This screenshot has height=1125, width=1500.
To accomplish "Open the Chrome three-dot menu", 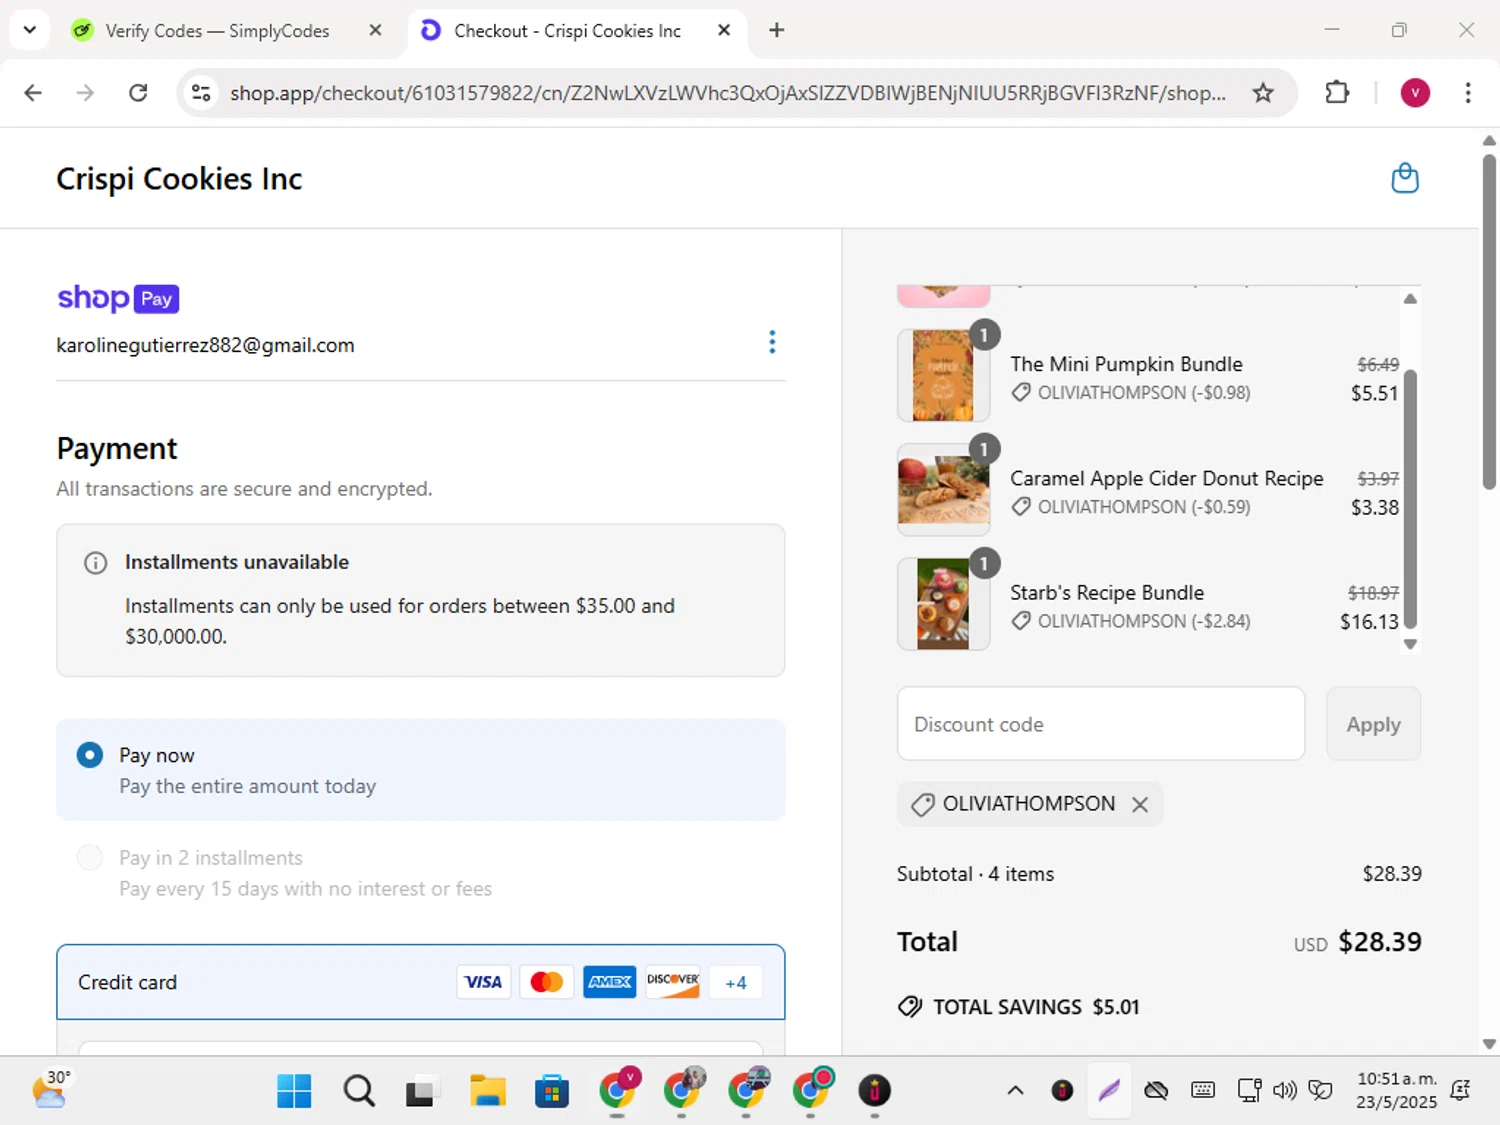I will coord(1468,93).
